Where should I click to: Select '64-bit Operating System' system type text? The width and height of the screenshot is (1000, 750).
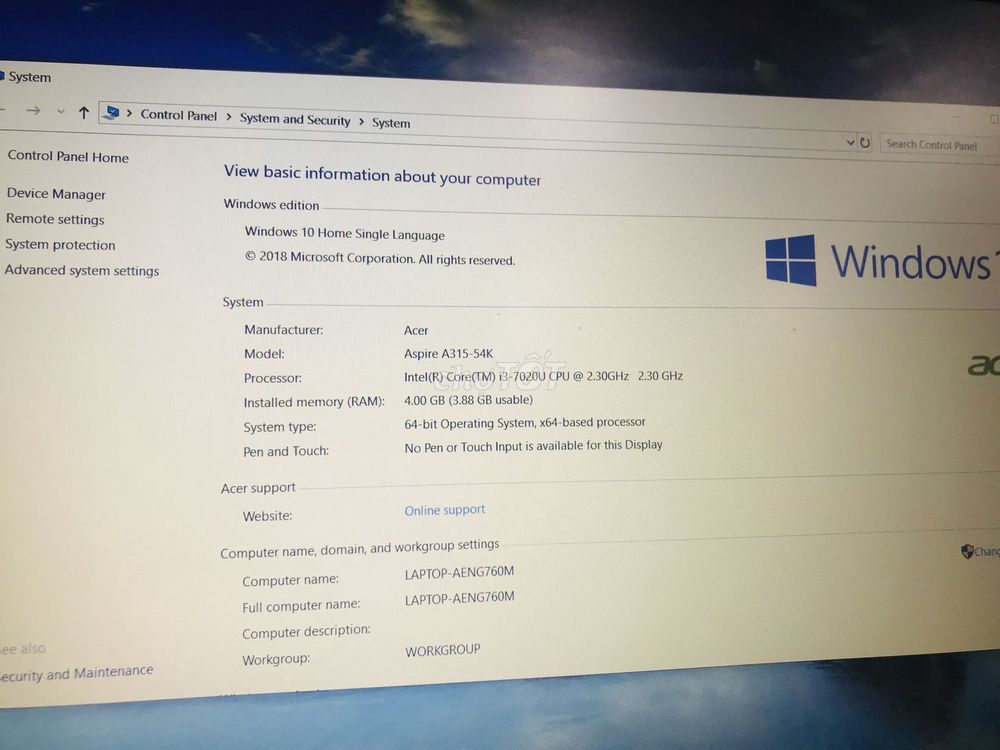click(x=525, y=423)
